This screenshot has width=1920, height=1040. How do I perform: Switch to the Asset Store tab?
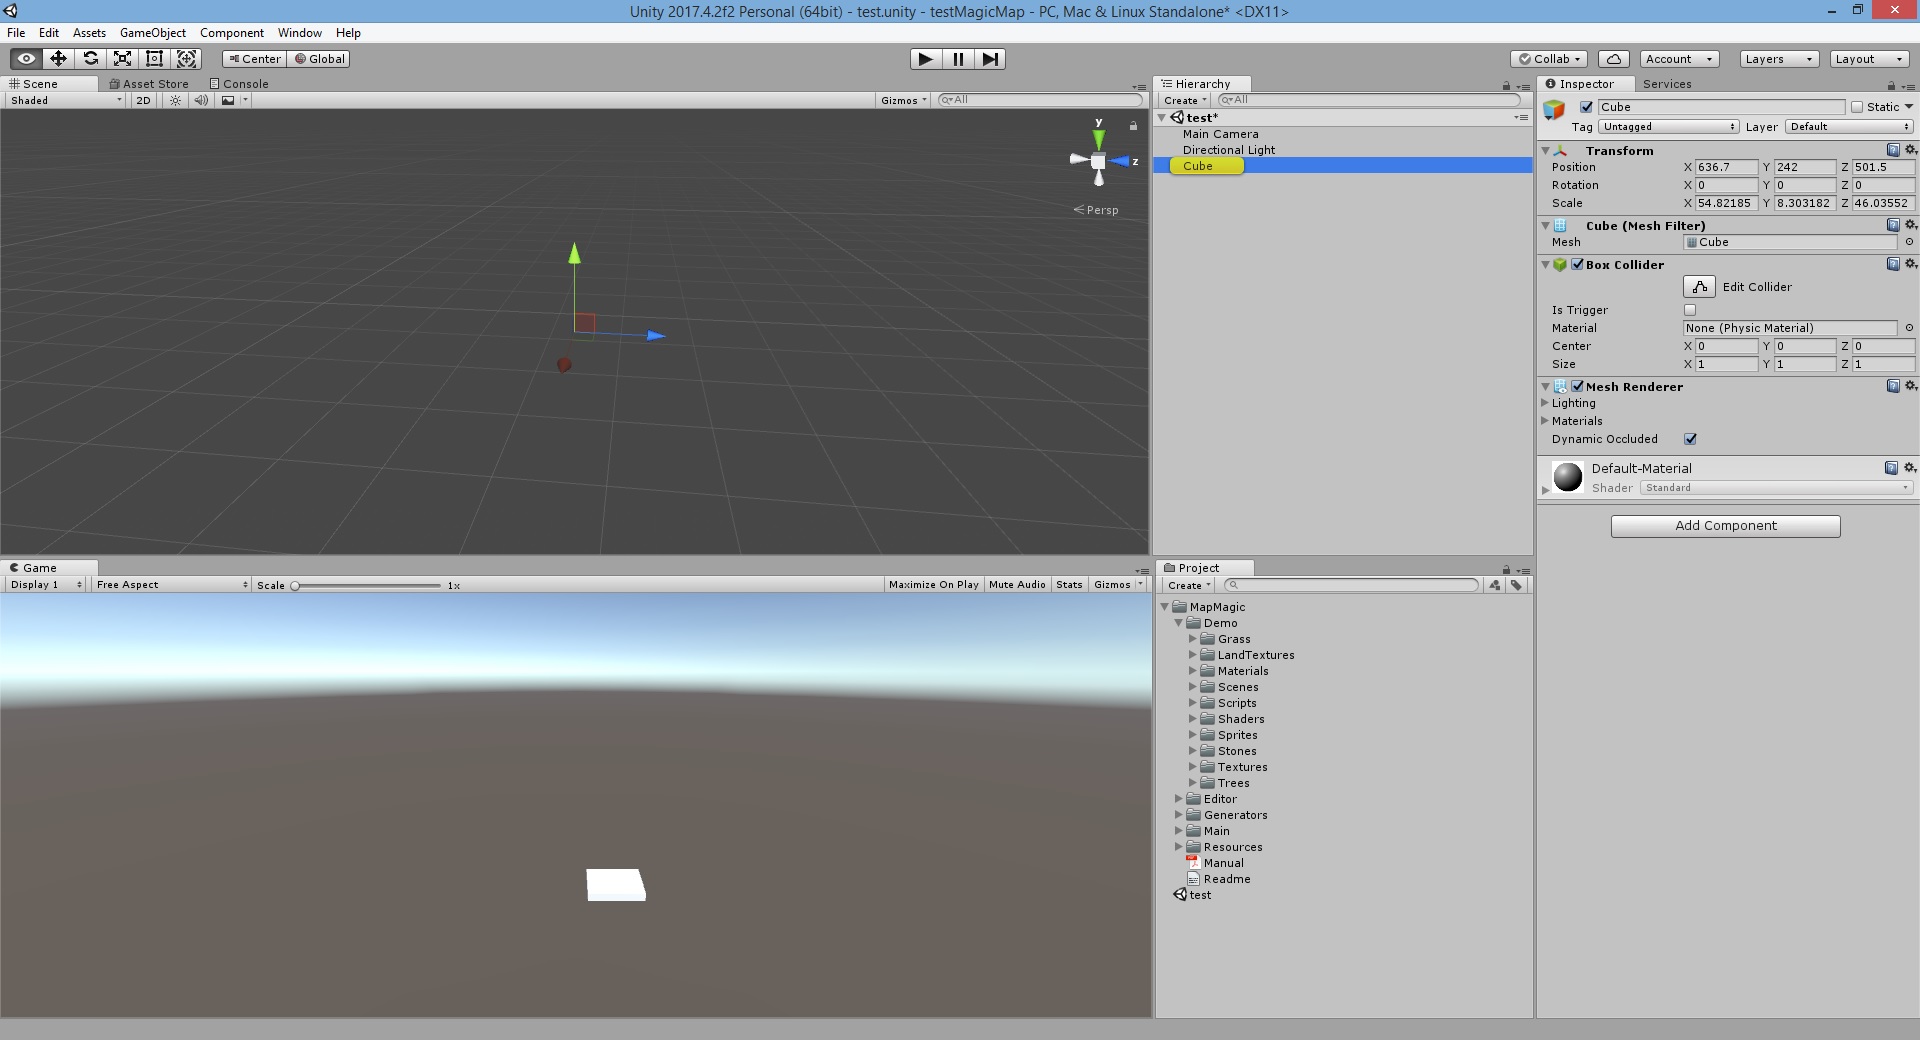click(149, 84)
